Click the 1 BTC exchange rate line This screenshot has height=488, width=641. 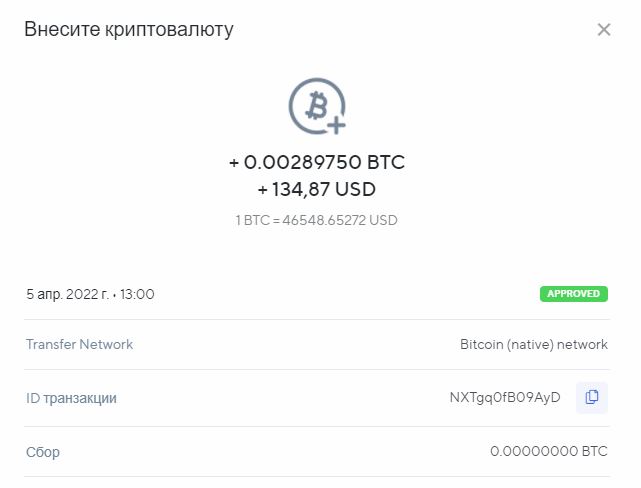click(317, 220)
